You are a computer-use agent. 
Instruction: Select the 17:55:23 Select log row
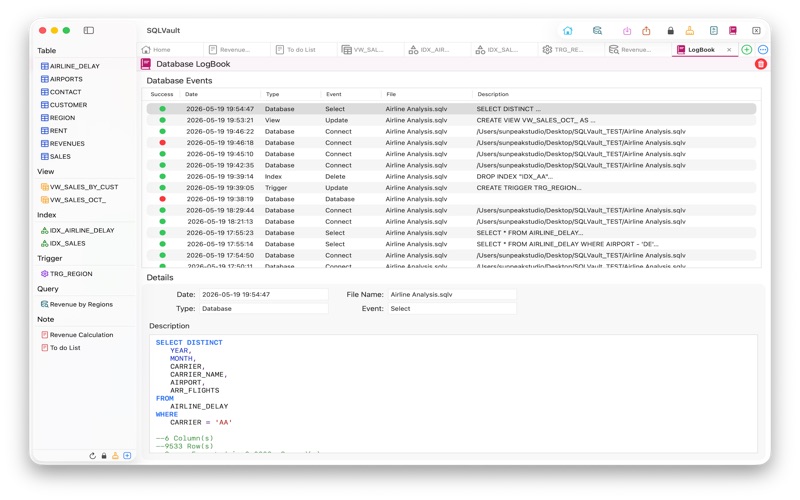(451, 232)
